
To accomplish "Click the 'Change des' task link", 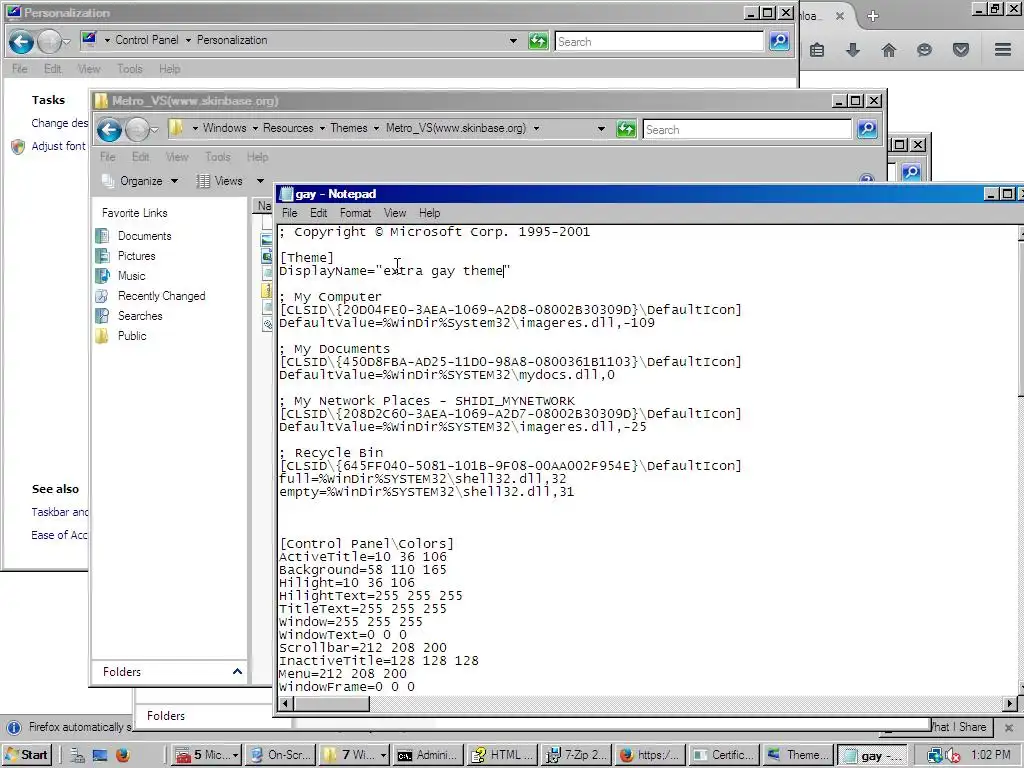I will tap(59, 123).
